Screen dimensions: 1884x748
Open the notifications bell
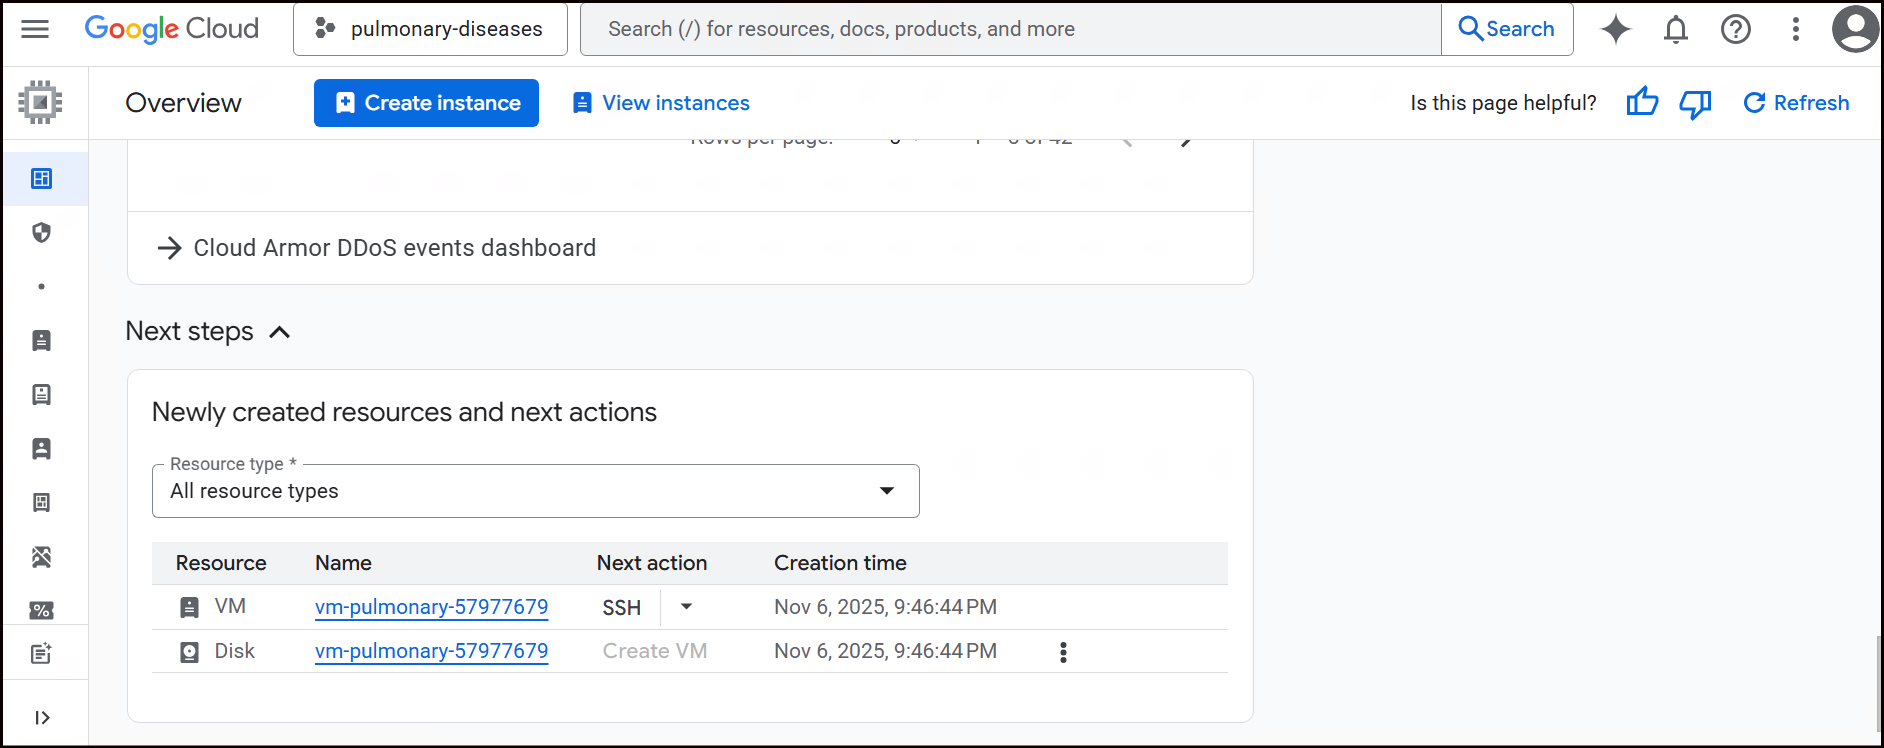pyautogui.click(x=1676, y=29)
